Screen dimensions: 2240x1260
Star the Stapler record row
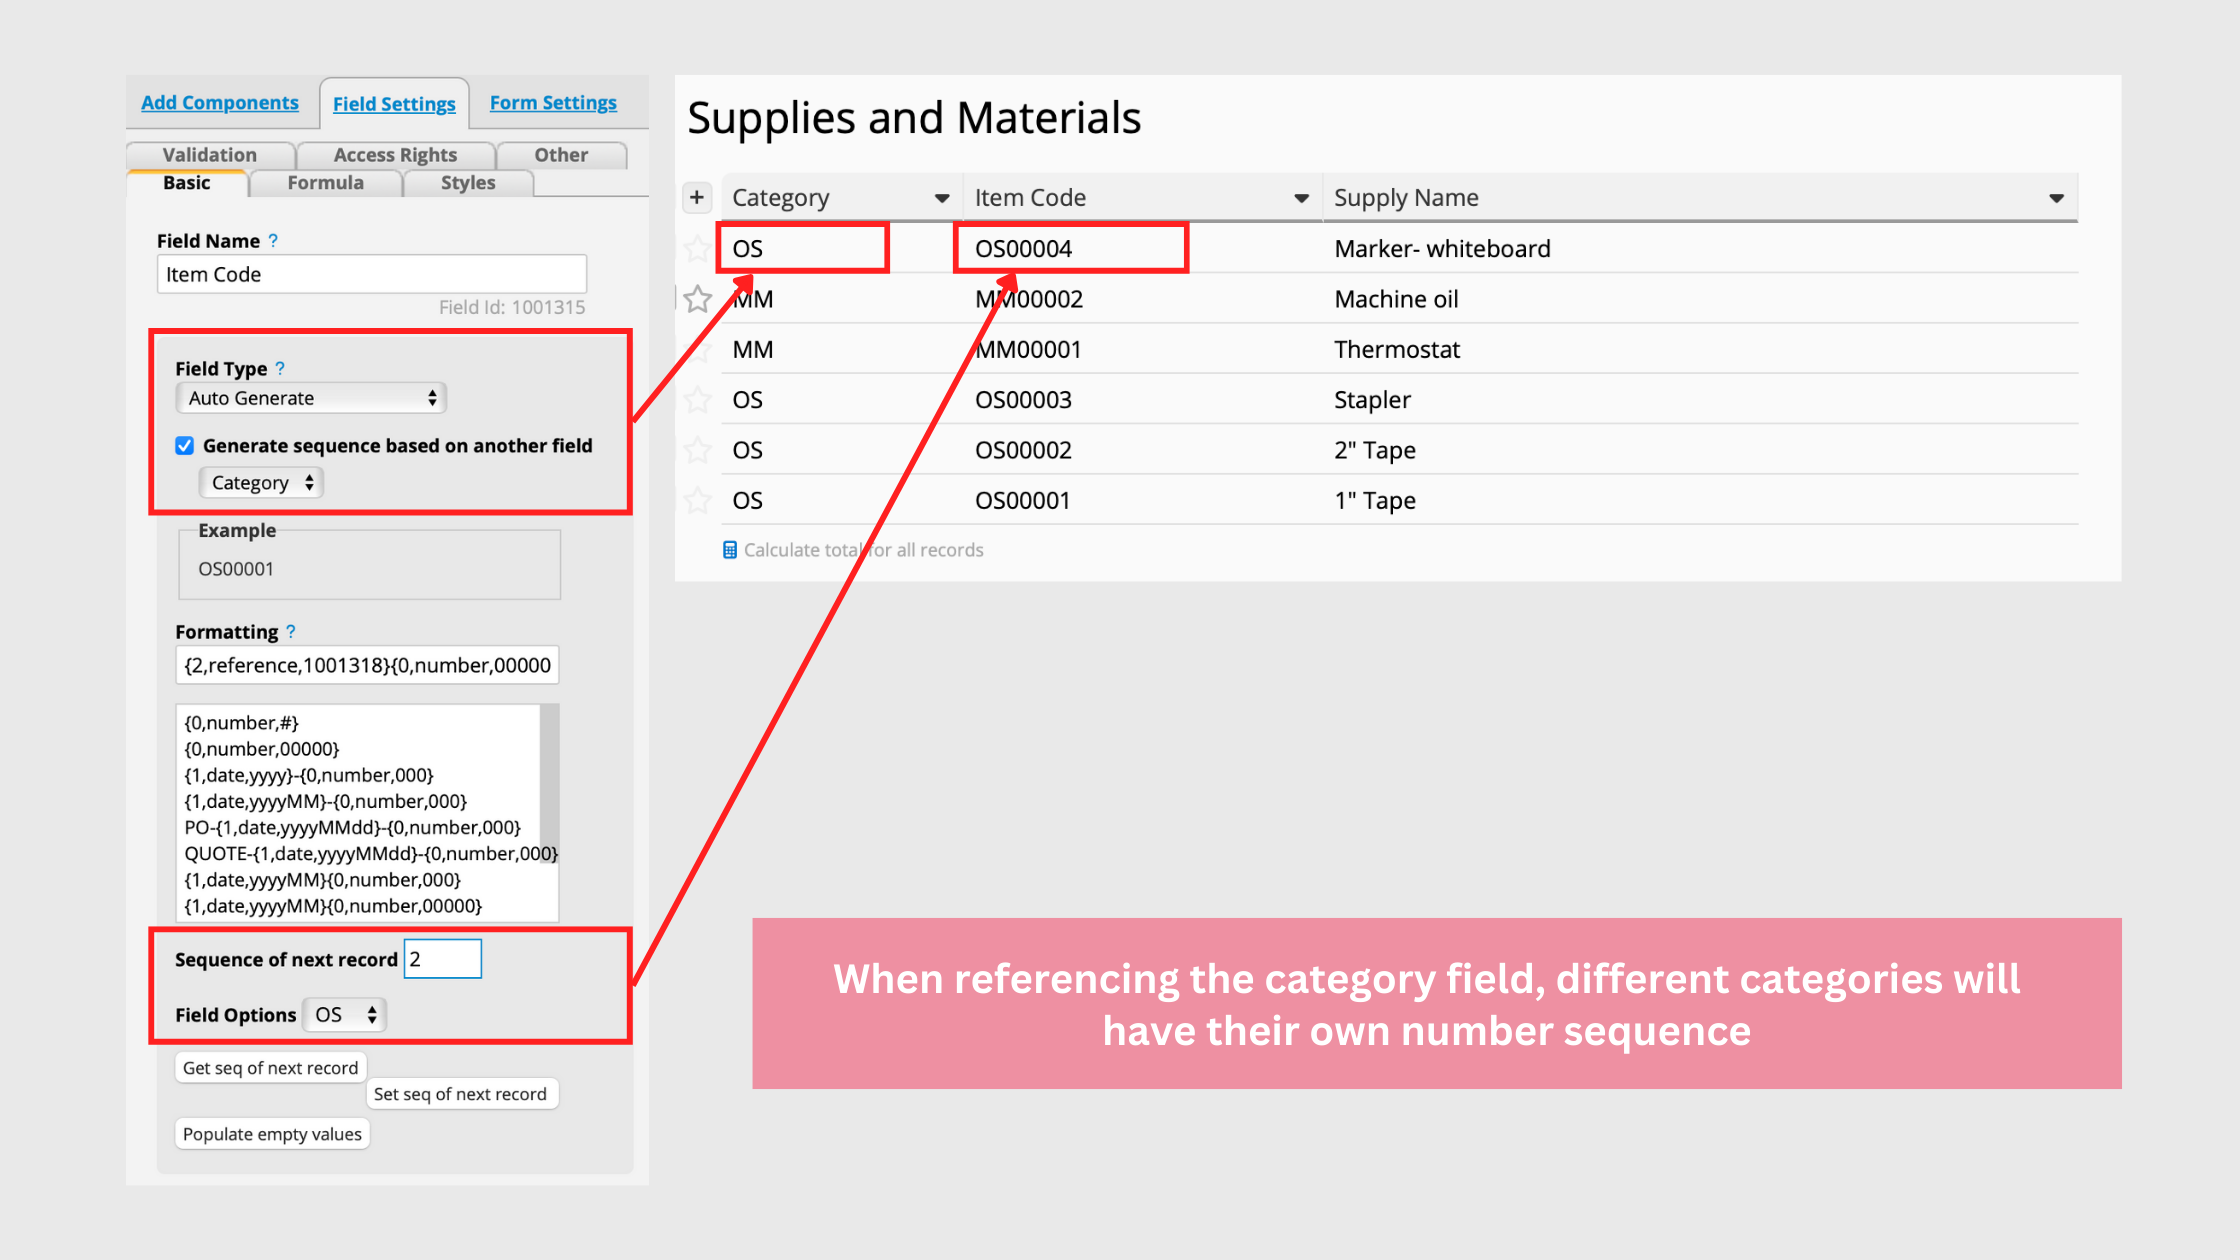(x=697, y=400)
